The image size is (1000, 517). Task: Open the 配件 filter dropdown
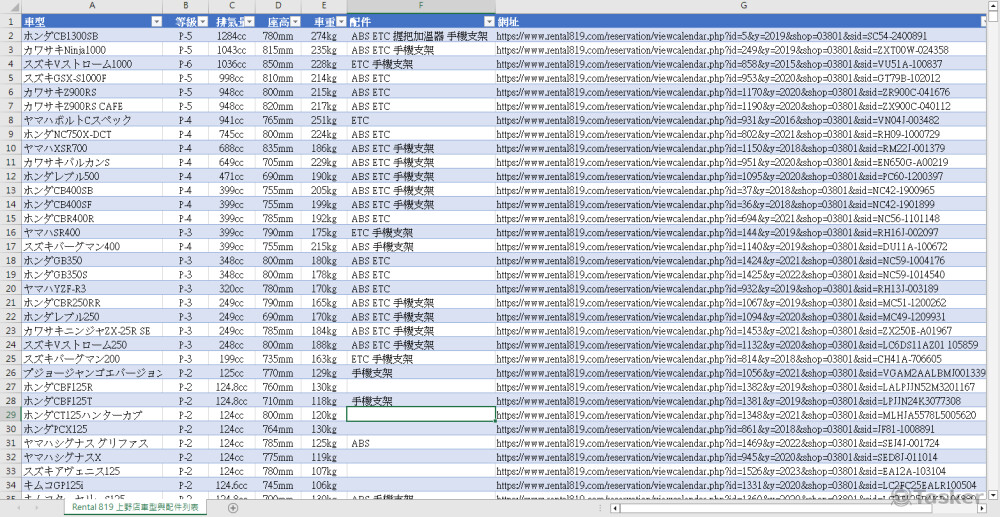pos(488,21)
